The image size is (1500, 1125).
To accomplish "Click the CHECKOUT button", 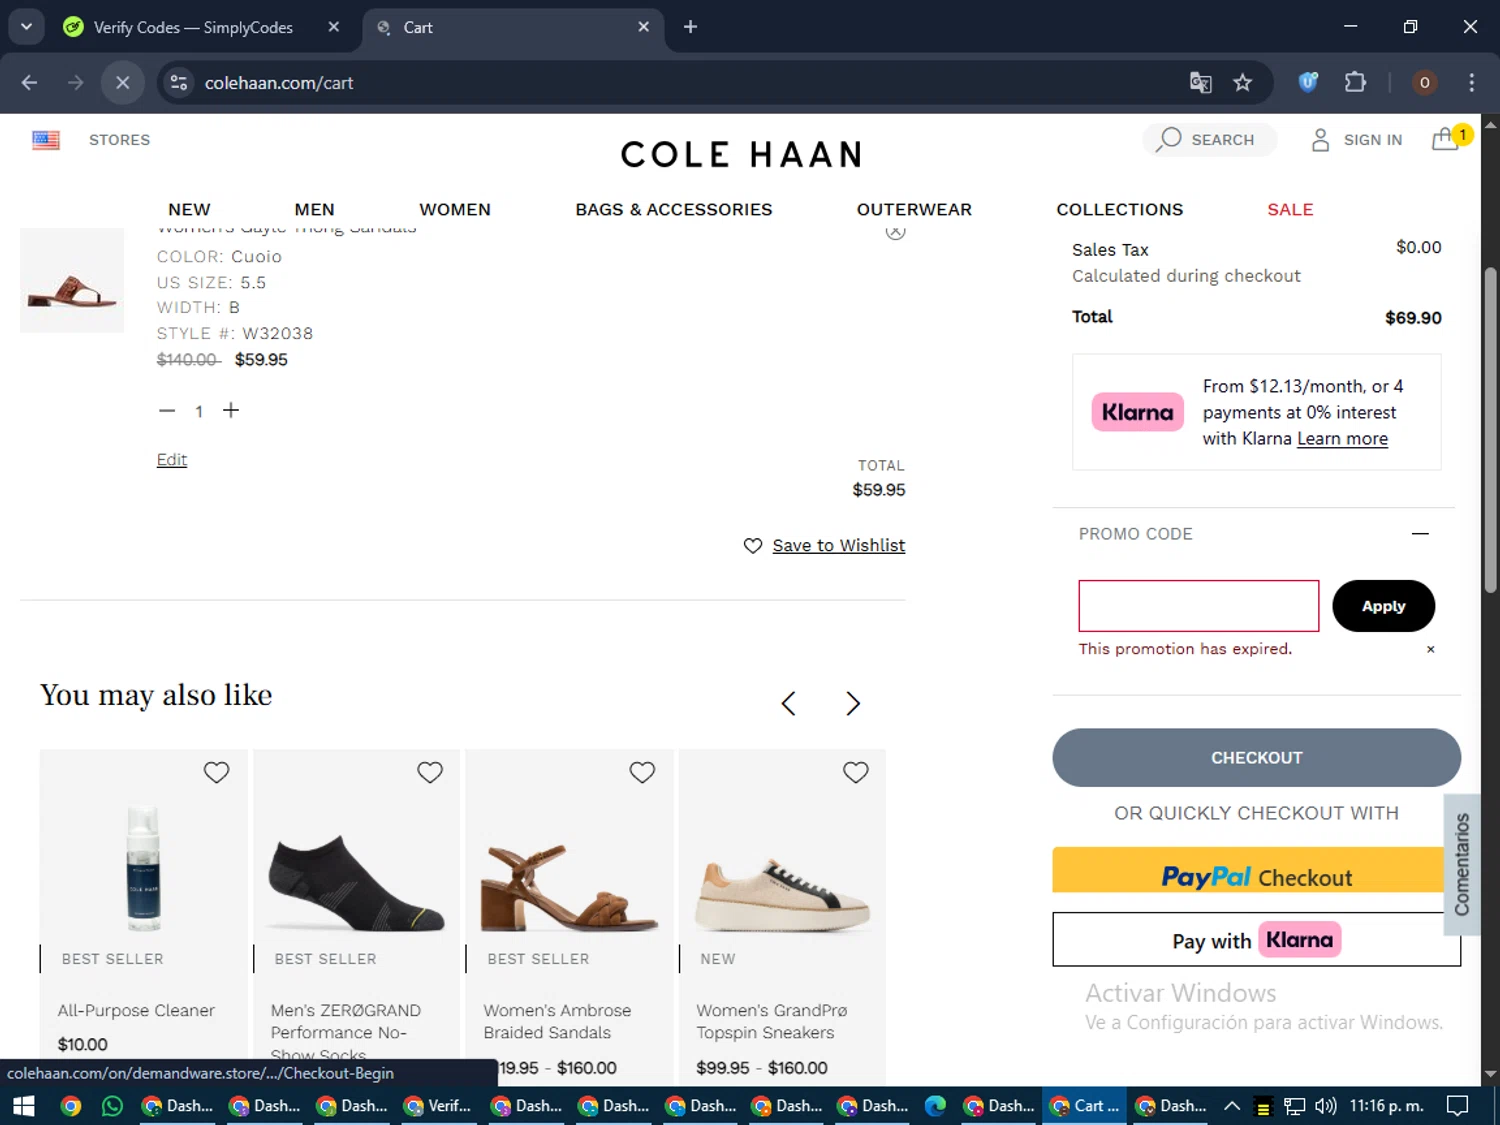I will click(x=1256, y=758).
